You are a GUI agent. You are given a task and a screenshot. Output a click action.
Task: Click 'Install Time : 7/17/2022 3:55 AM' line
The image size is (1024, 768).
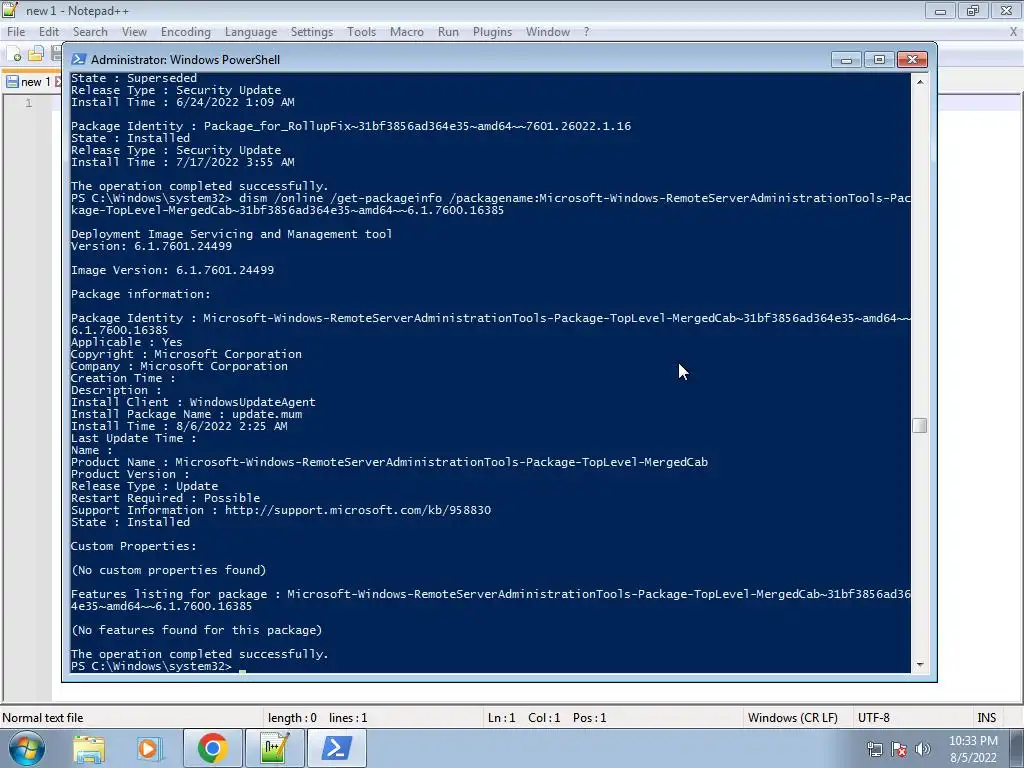(x=183, y=162)
